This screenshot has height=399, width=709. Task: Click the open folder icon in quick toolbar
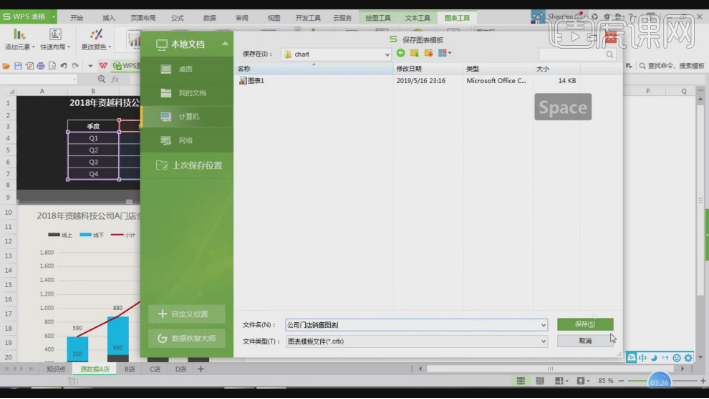pyautogui.click(x=6, y=66)
